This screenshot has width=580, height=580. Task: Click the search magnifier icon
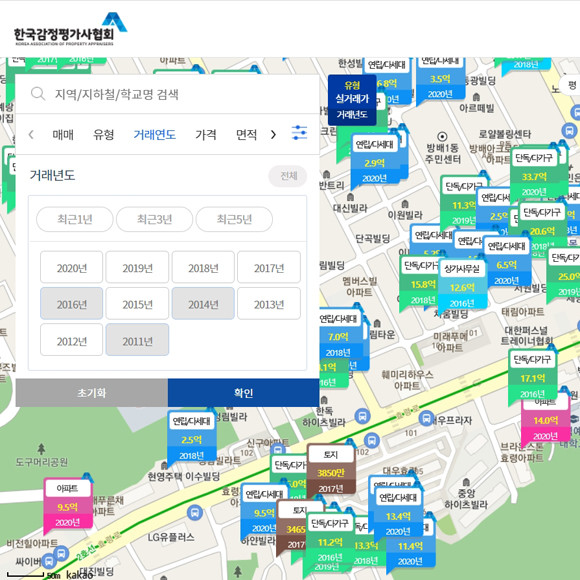(x=38, y=94)
